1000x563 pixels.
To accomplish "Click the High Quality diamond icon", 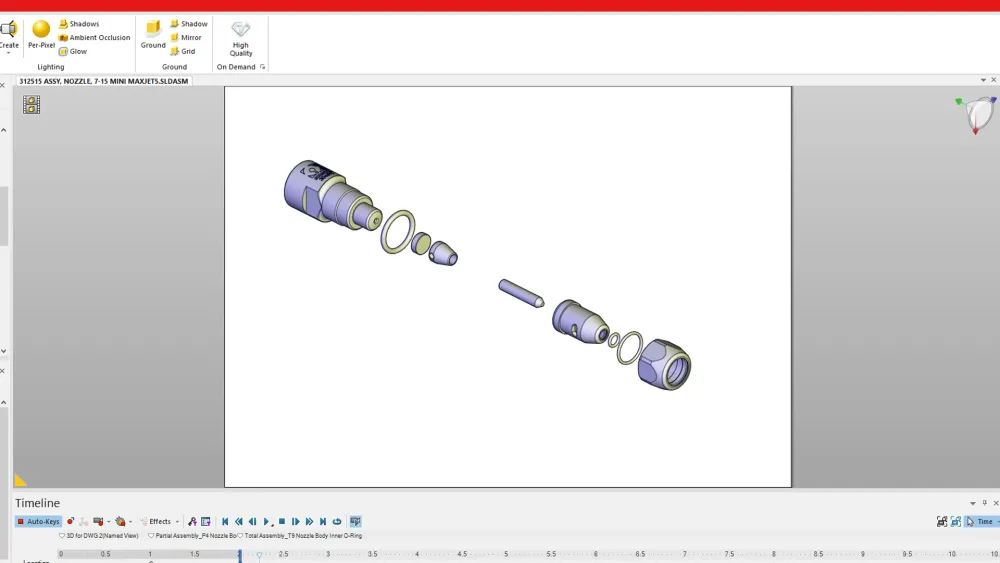I will (x=240, y=29).
